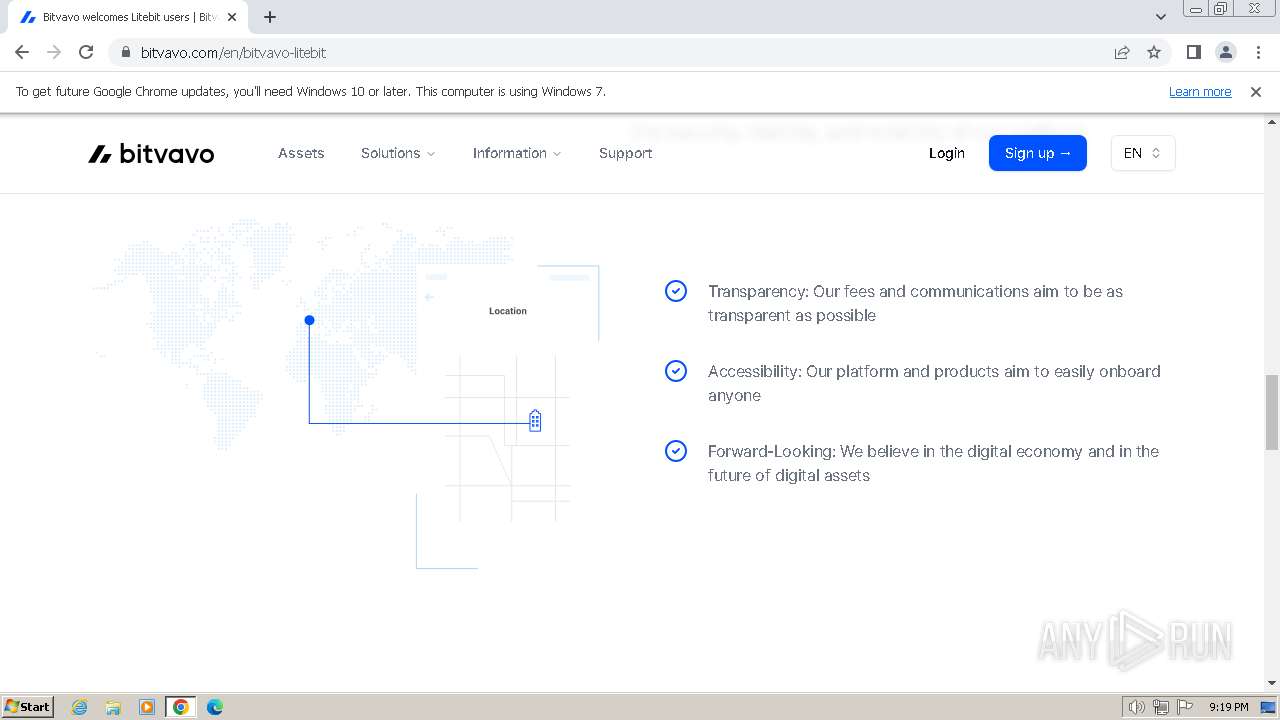The height and width of the screenshot is (720, 1280).
Task: Open Chrome side panel
Action: 1193,52
